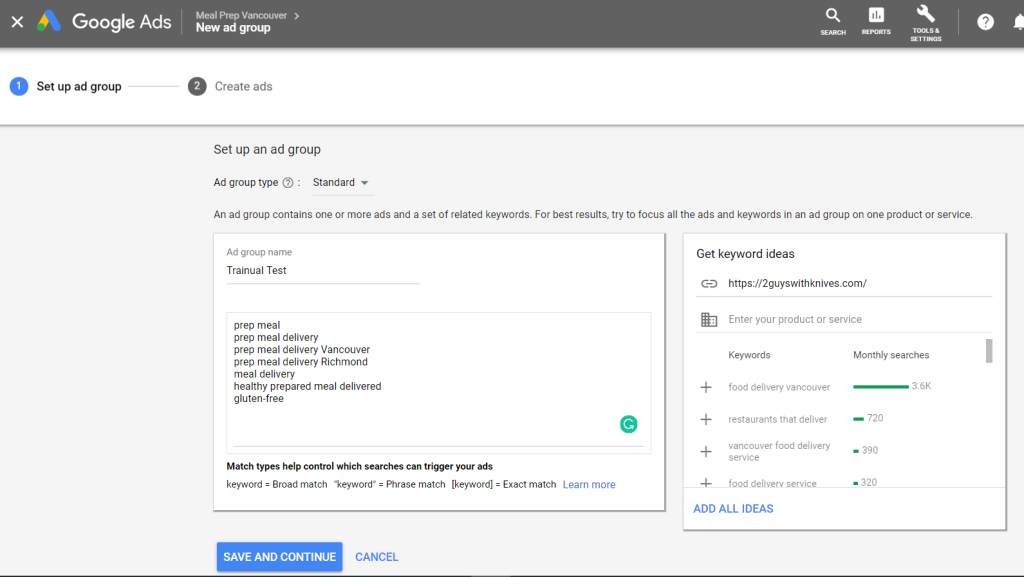
Task: Open the notifications bell icon
Action: [x=1017, y=23]
